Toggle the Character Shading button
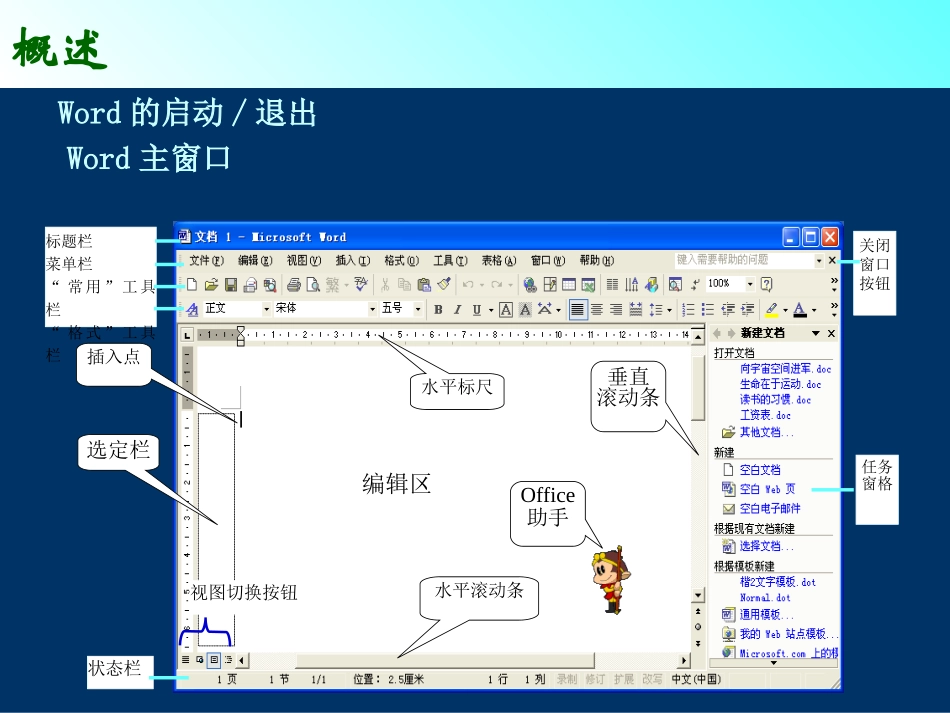950x713 pixels. click(x=525, y=310)
